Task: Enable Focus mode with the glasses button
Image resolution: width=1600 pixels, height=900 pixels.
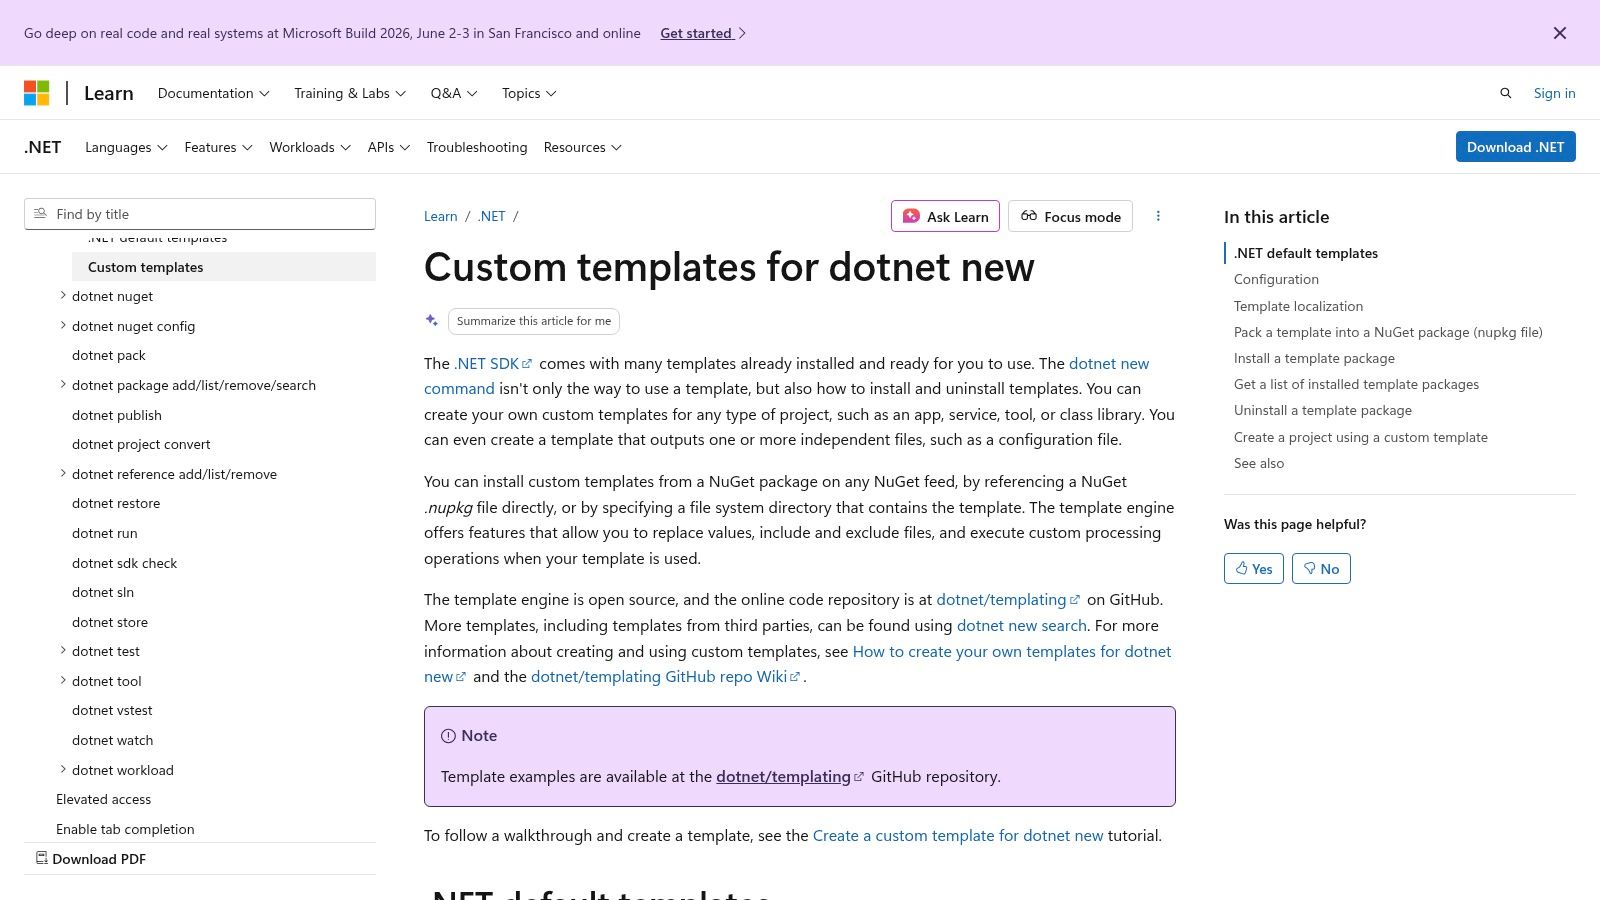Action: pos(1070,216)
